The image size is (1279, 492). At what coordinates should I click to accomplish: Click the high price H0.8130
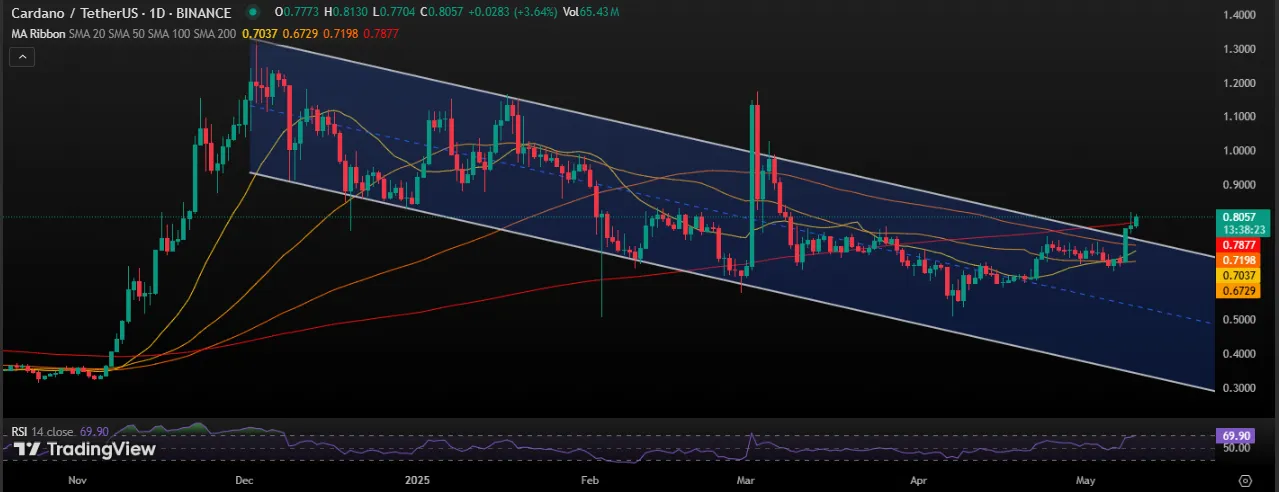pyautogui.click(x=345, y=12)
